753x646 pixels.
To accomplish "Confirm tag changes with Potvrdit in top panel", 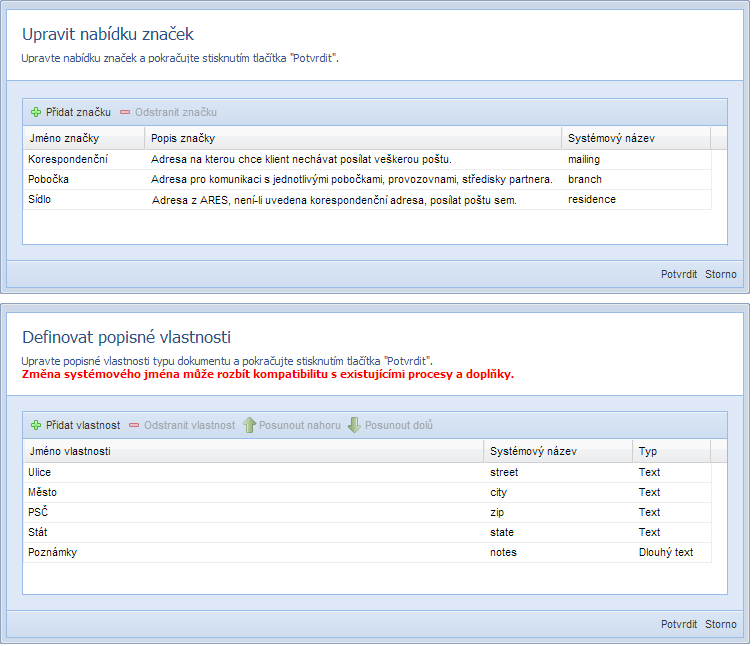I will click(x=678, y=274).
